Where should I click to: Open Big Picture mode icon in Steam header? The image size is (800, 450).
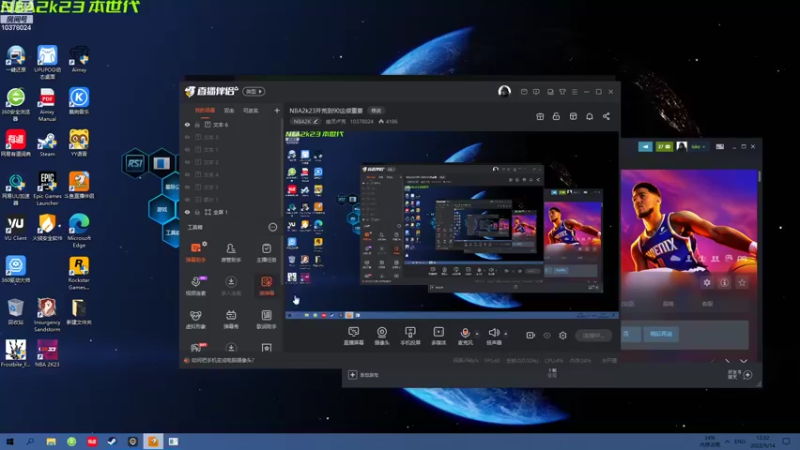click(720, 146)
